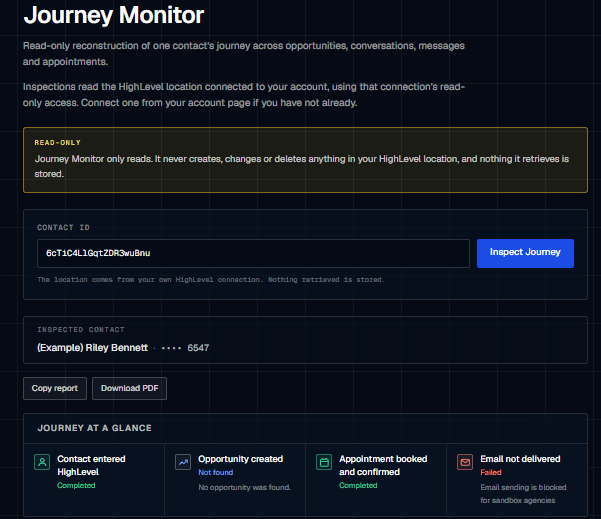Click the Contact entered person icon
The image size is (601, 519).
pyautogui.click(x=42, y=462)
